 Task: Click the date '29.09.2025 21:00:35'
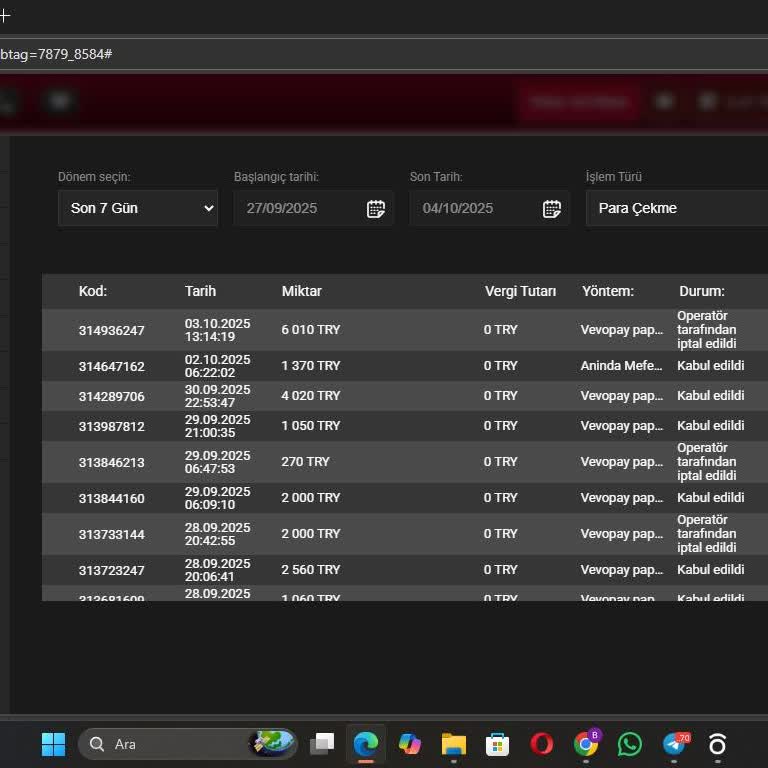click(x=217, y=426)
